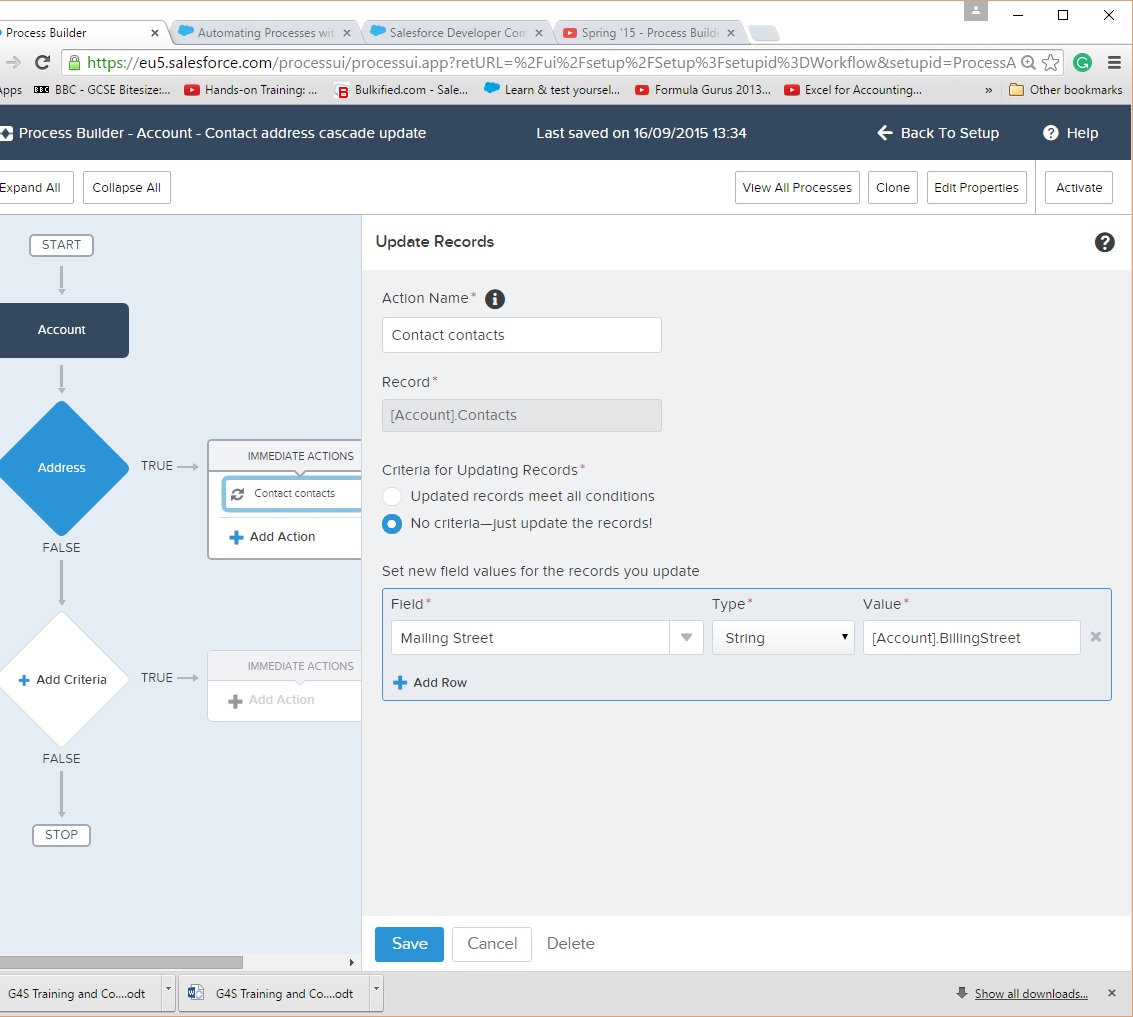The width and height of the screenshot is (1133, 1017).
Task: Click the secure padlock icon in URL bar
Action: point(74,63)
